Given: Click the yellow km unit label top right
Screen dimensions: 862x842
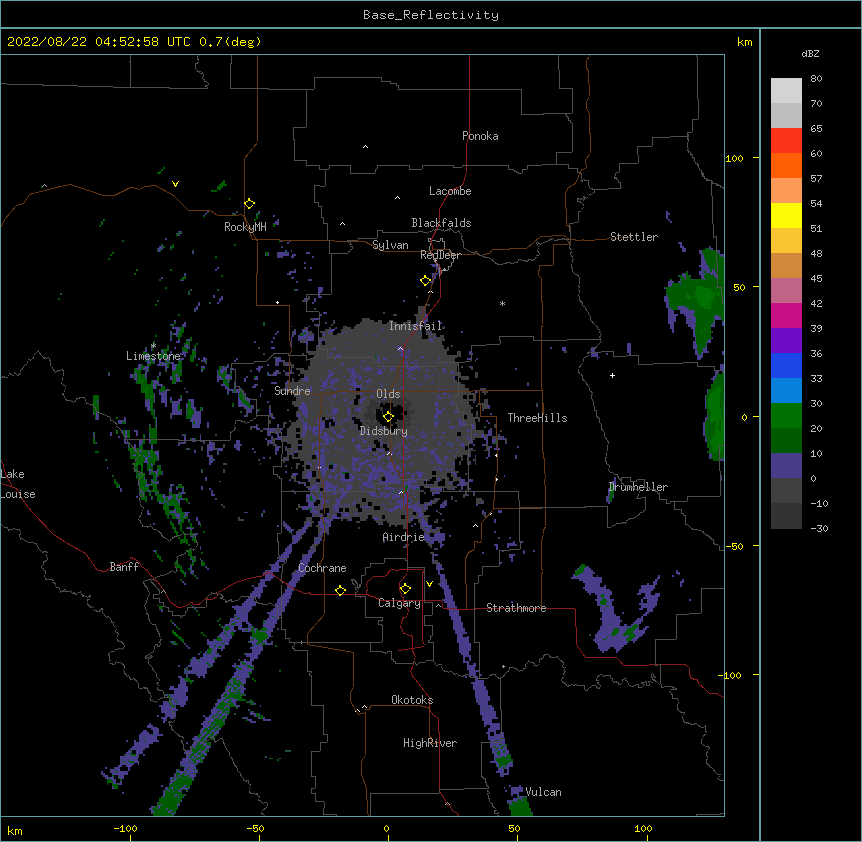Looking at the screenshot, I should [745, 42].
